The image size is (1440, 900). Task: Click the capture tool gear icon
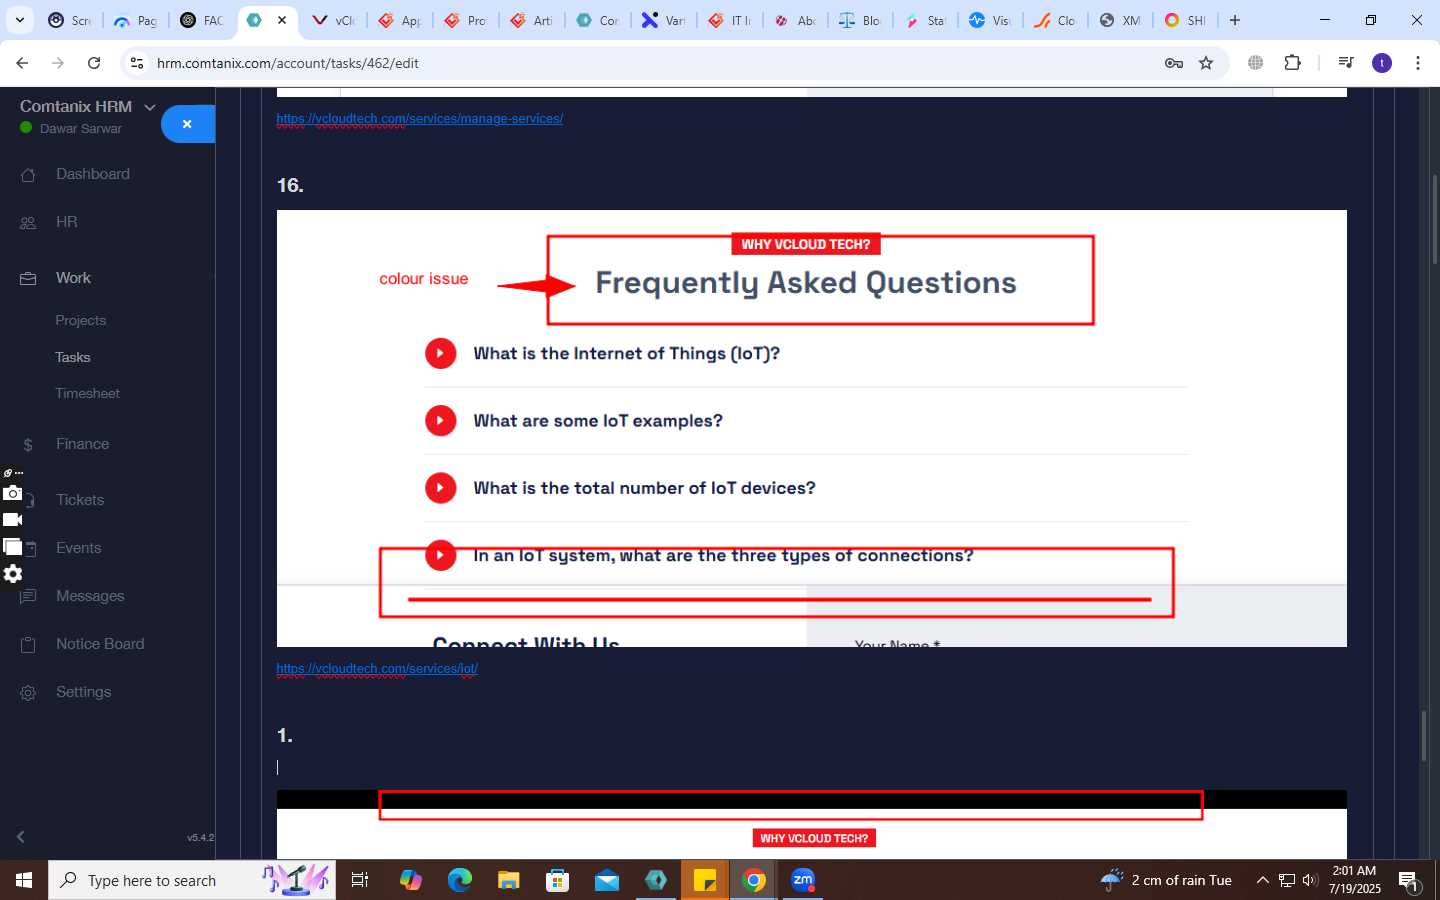click(13, 574)
